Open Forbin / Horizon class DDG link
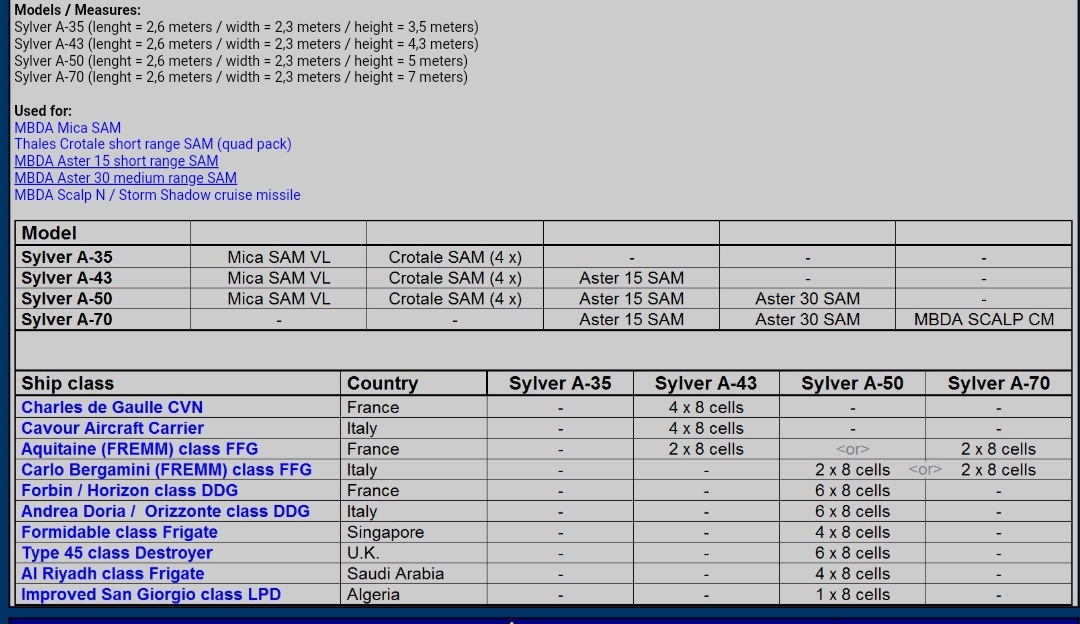This screenshot has width=1080, height=624. tap(129, 490)
